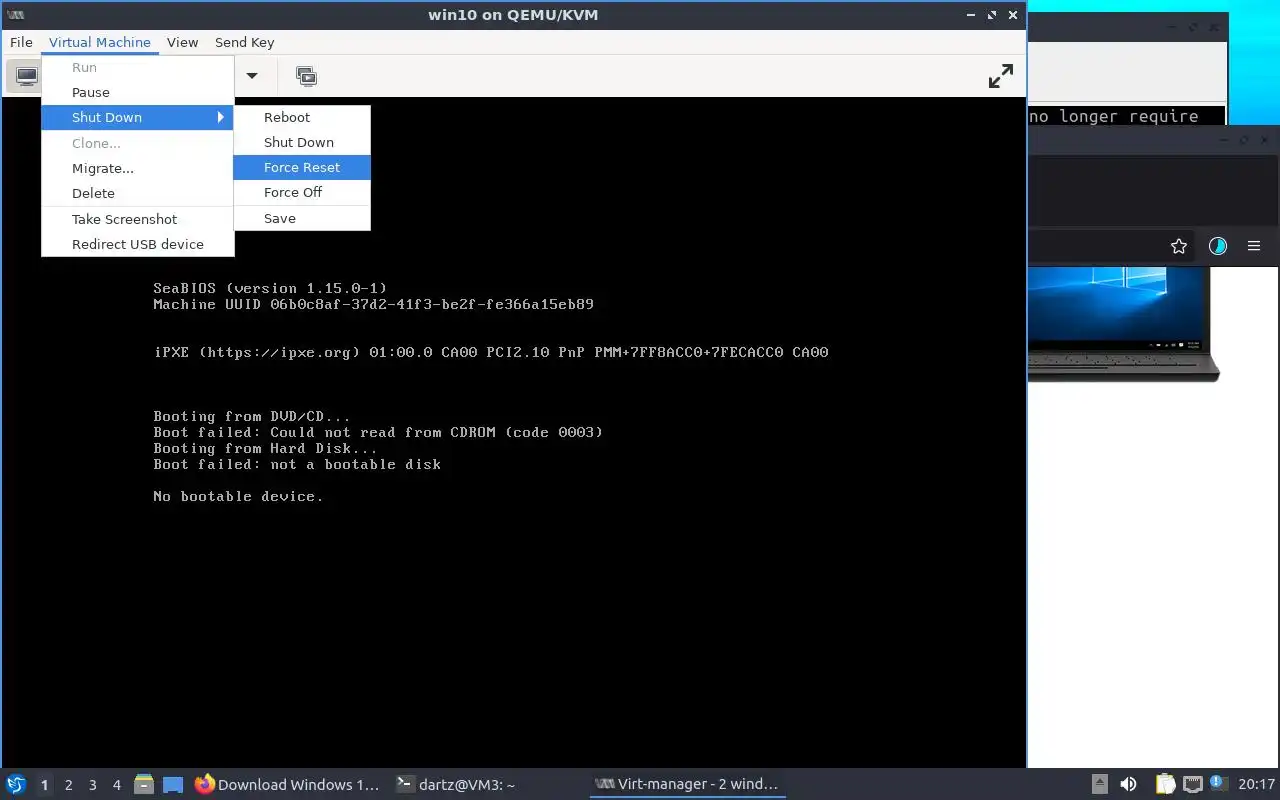The width and height of the screenshot is (1280, 800).
Task: Choose Reboot in the submenu
Action: click(302, 117)
